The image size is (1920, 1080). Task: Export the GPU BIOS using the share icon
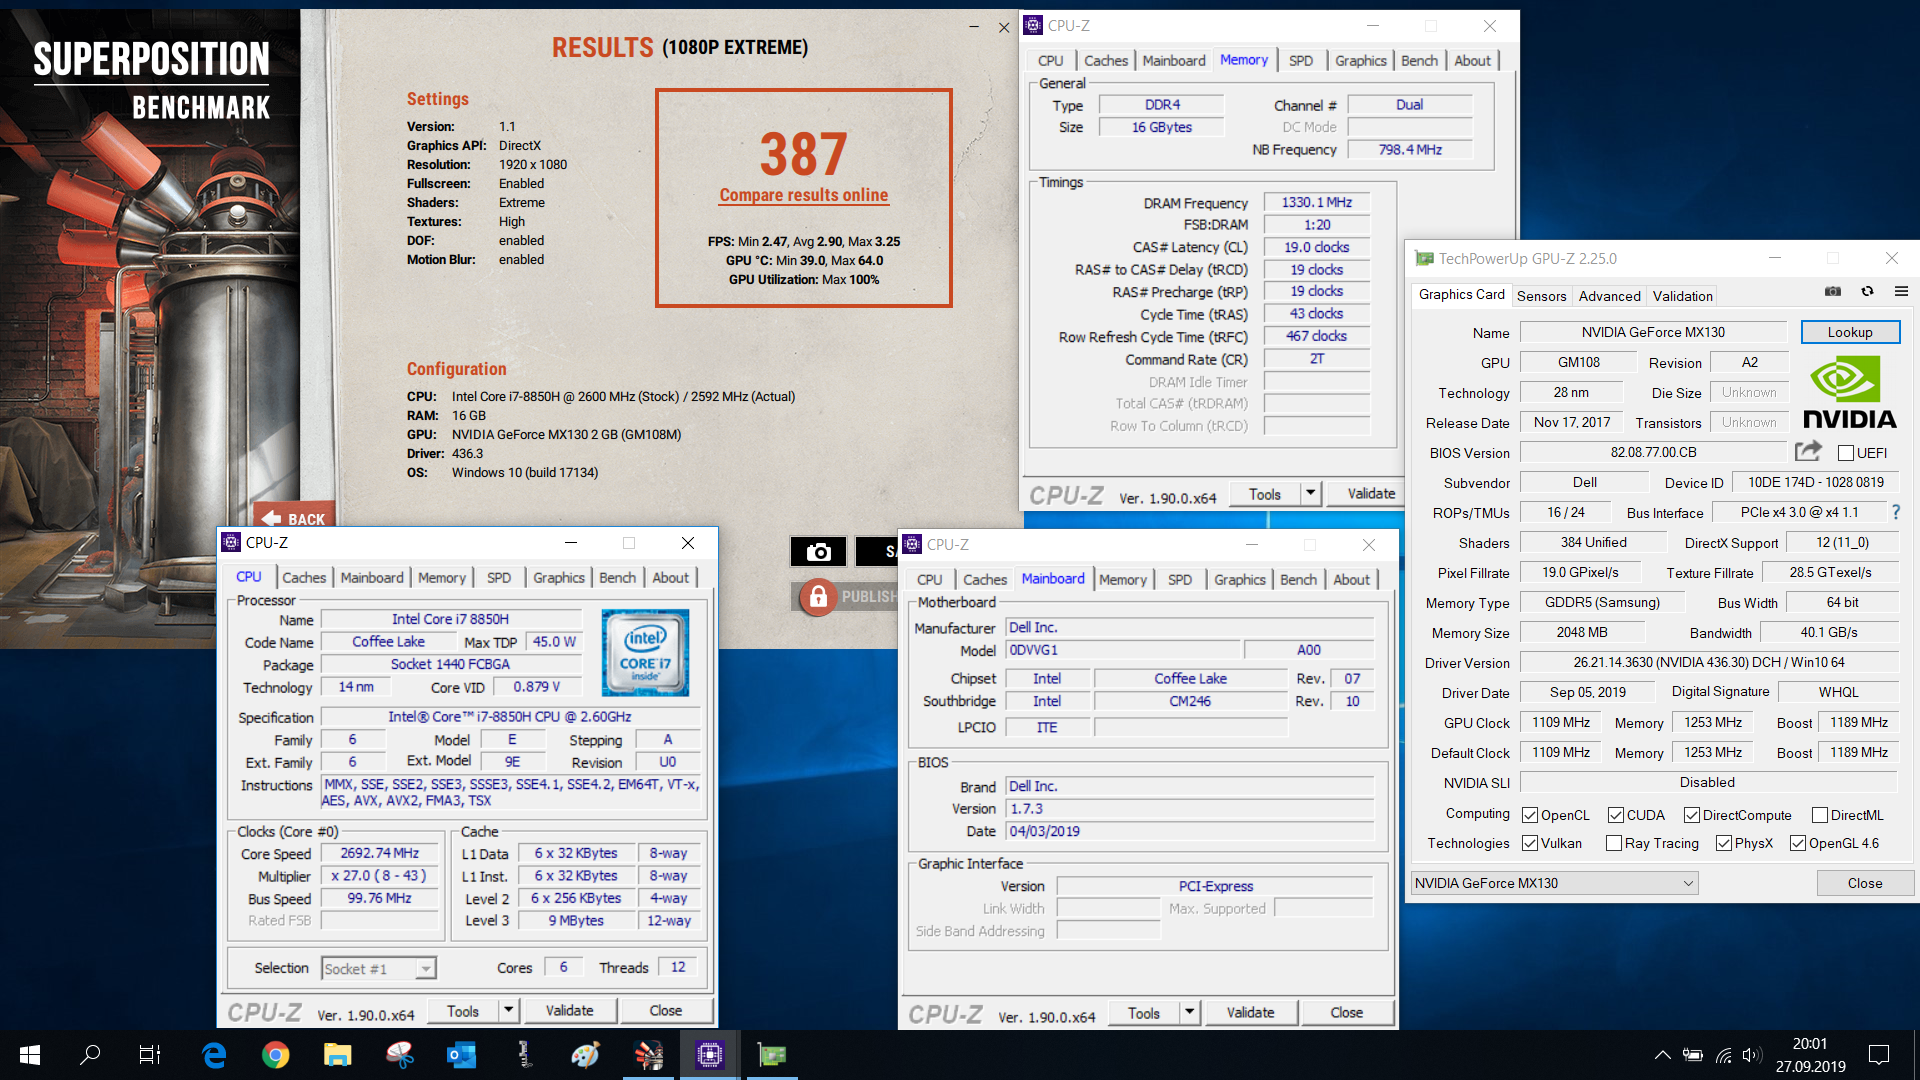(x=1808, y=451)
